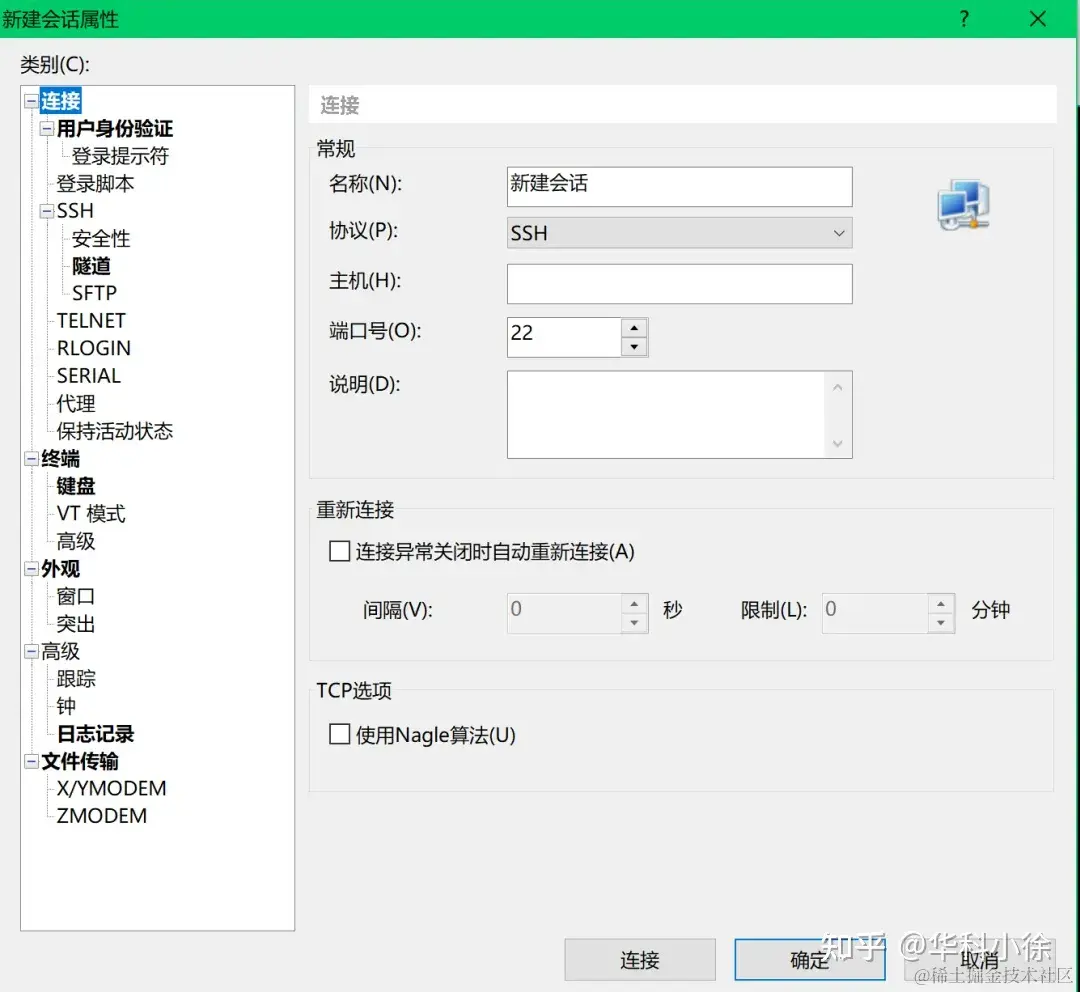This screenshot has height=992, width=1080.
Task: Focus the 名称 input field
Action: click(x=679, y=187)
